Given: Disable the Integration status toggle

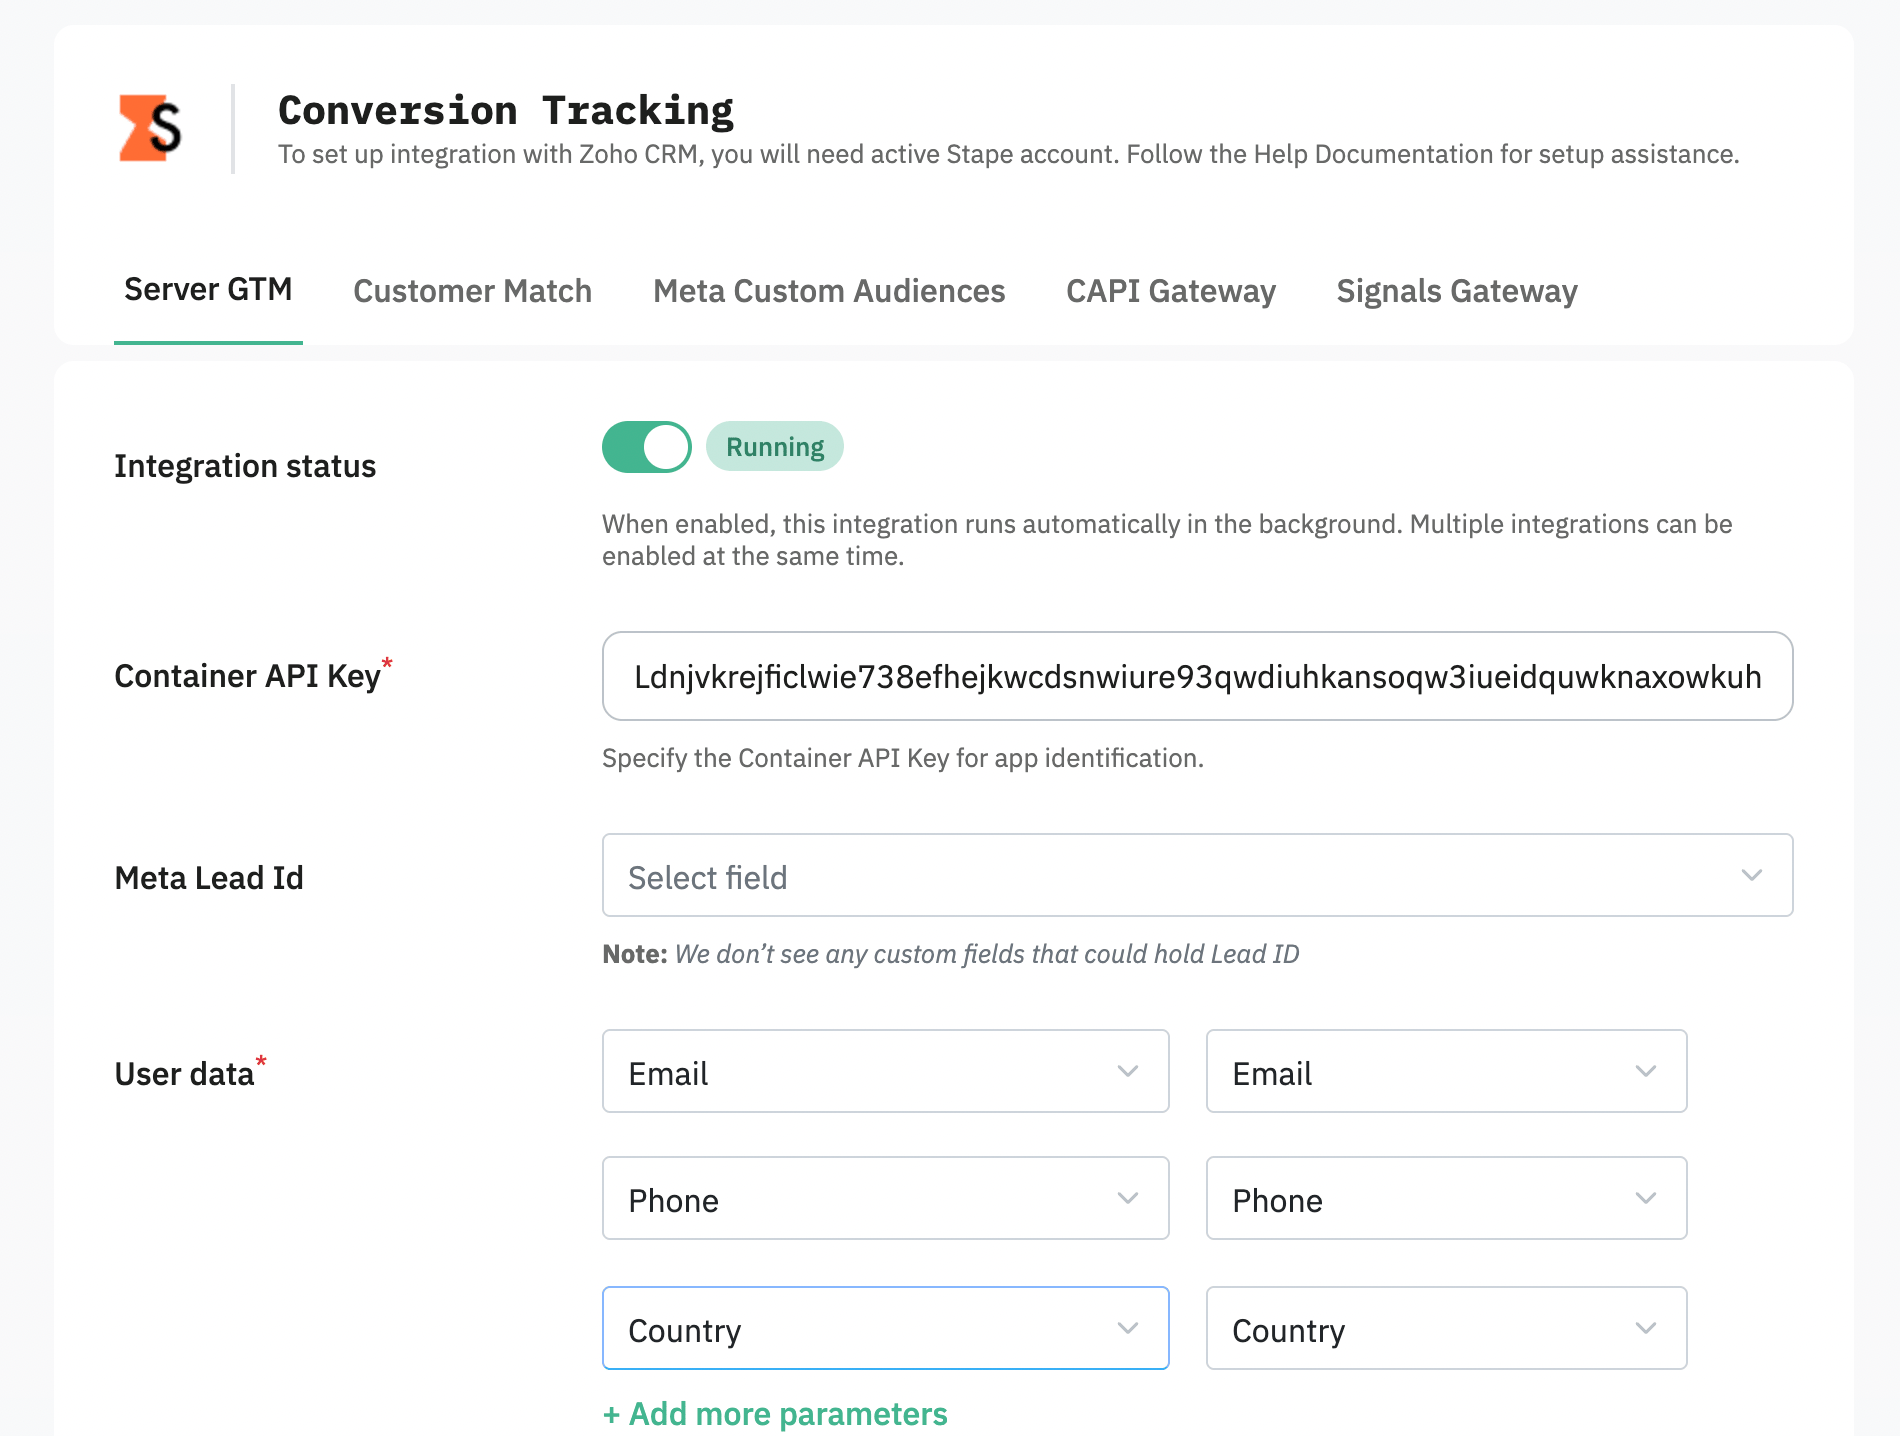Looking at the screenshot, I should click(646, 447).
